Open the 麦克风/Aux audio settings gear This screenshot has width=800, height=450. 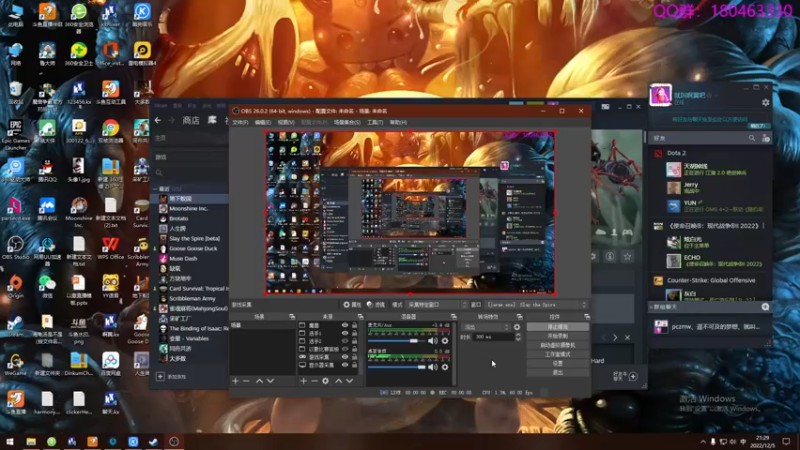(445, 340)
